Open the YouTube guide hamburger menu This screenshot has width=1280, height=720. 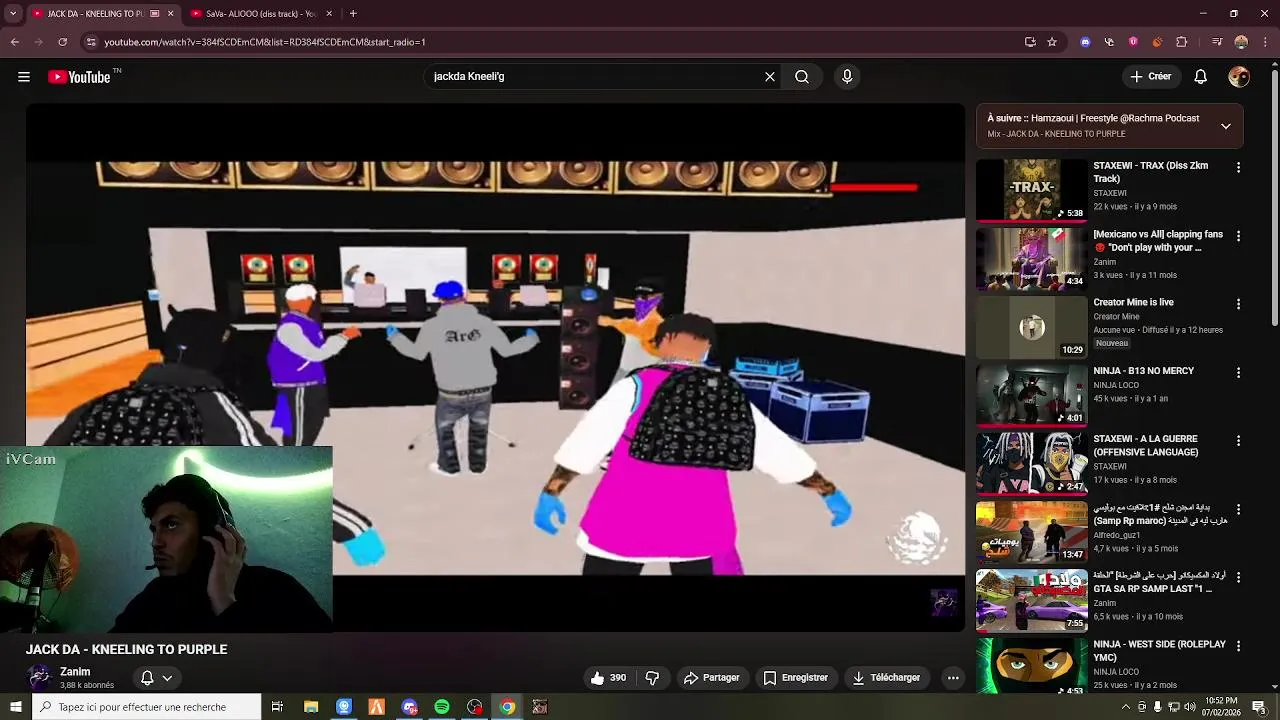(24, 77)
